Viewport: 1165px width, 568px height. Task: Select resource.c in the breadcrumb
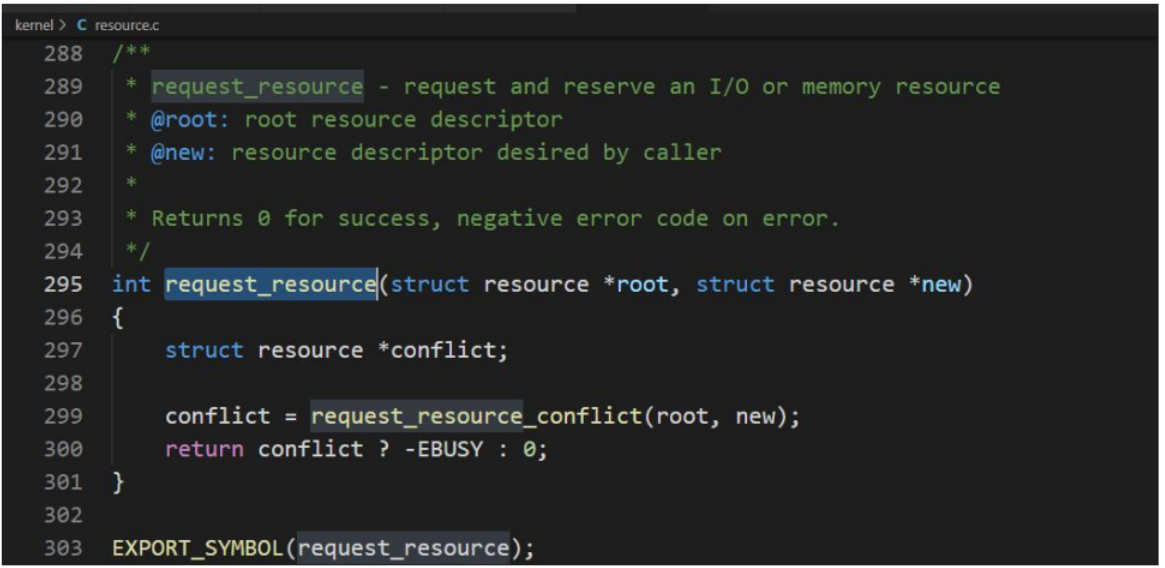pos(126,26)
